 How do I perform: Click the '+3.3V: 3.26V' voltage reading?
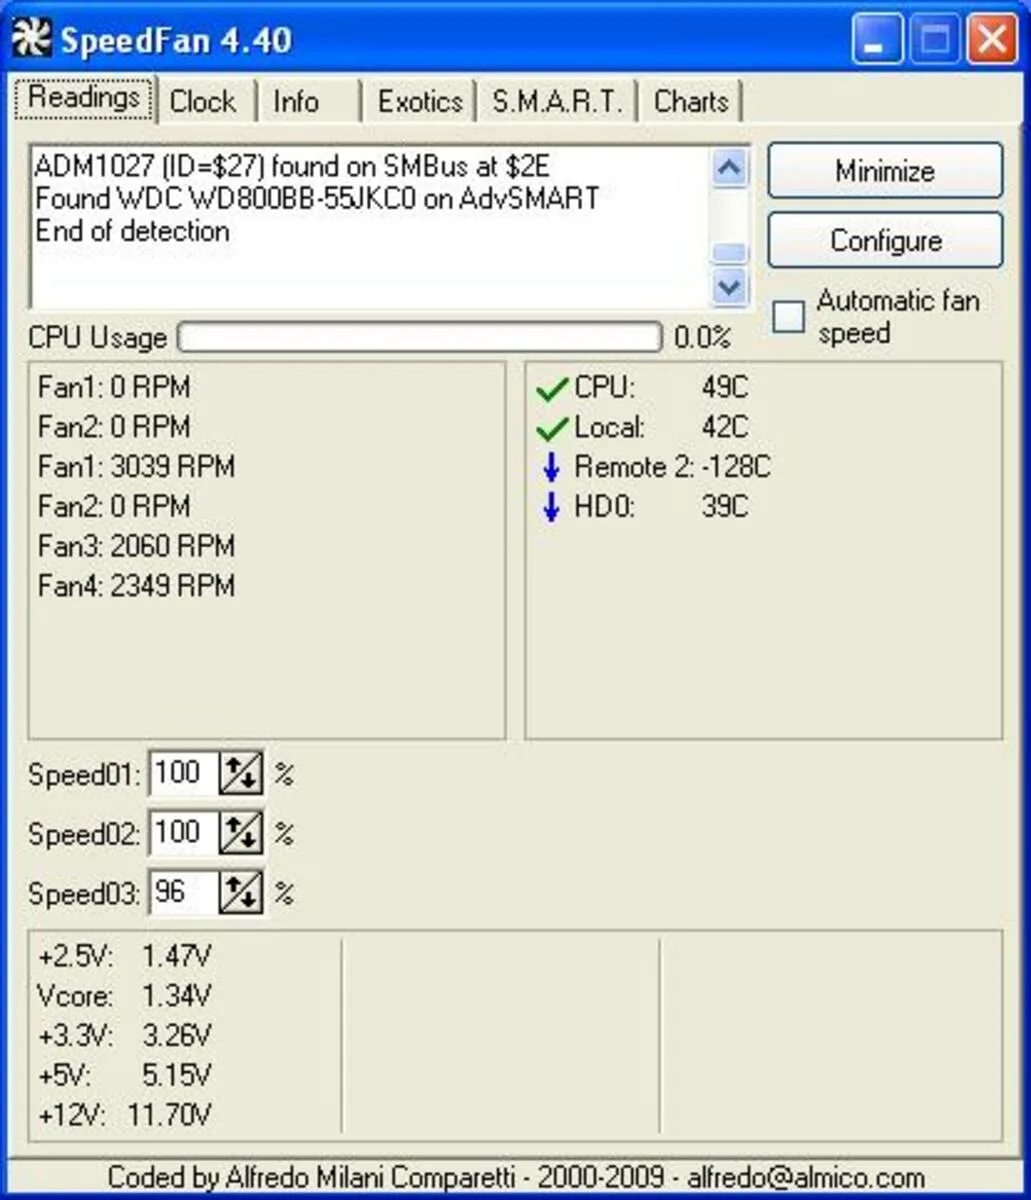124,1036
